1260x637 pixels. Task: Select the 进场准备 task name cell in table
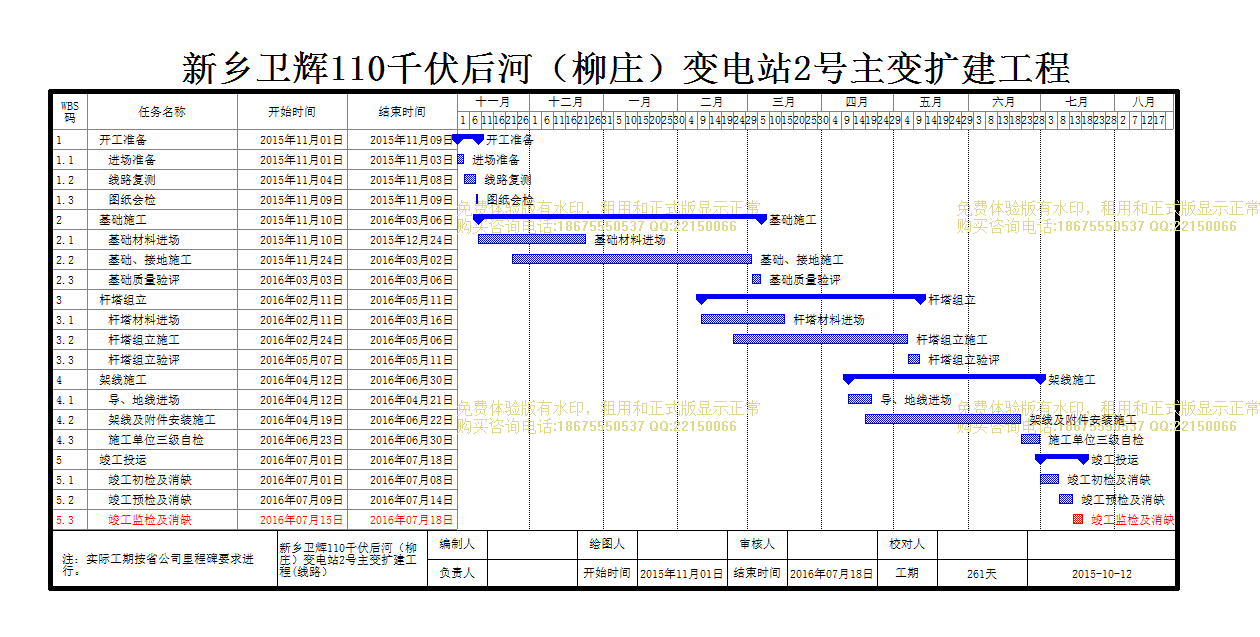click(162, 160)
